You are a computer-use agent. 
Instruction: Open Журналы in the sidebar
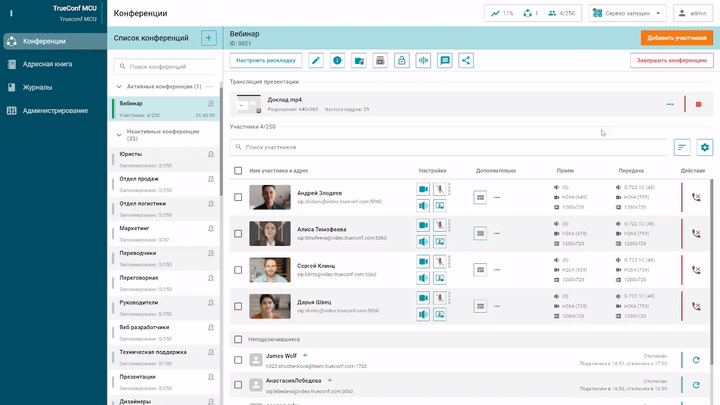pyautogui.click(x=54, y=87)
